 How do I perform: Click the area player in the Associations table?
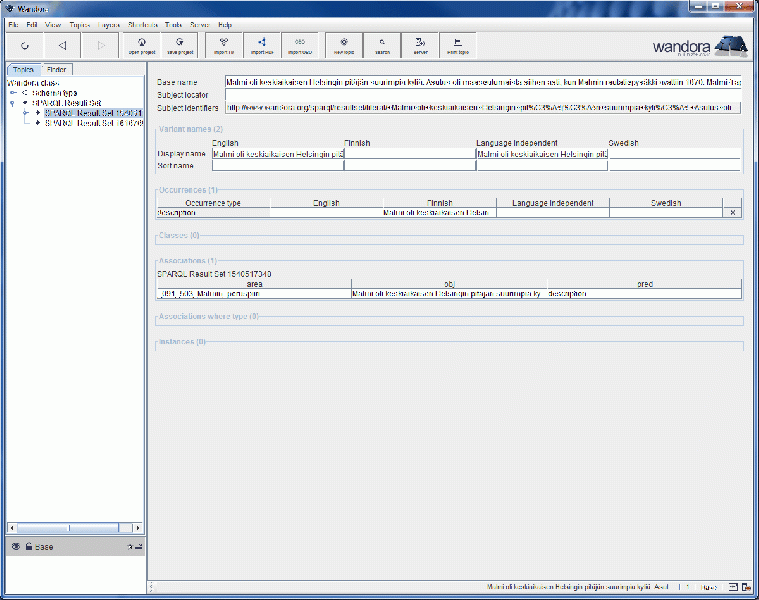pyautogui.click(x=253, y=294)
